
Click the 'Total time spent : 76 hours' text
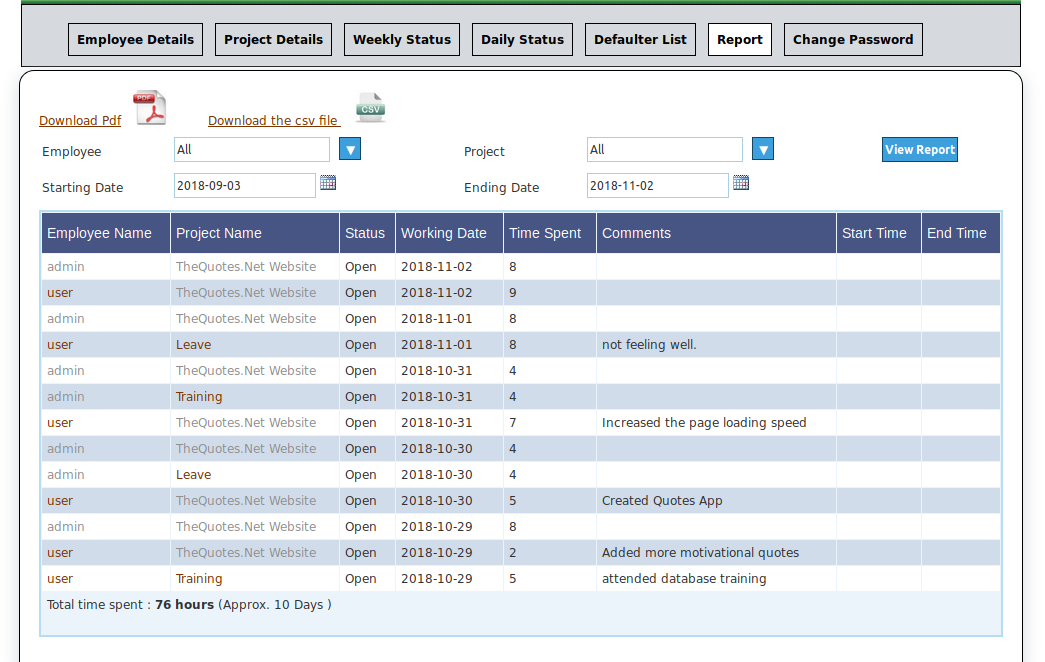pyautogui.click(x=130, y=605)
